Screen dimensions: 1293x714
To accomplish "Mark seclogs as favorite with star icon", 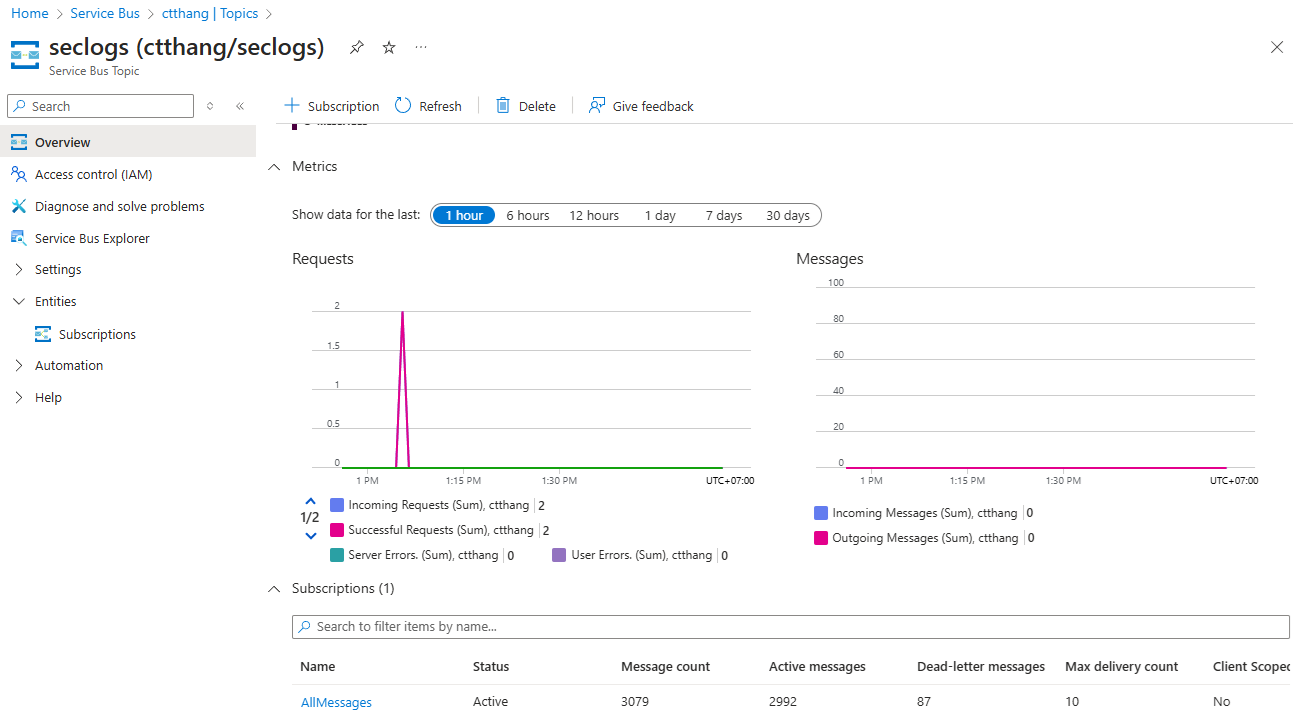I will [x=389, y=47].
